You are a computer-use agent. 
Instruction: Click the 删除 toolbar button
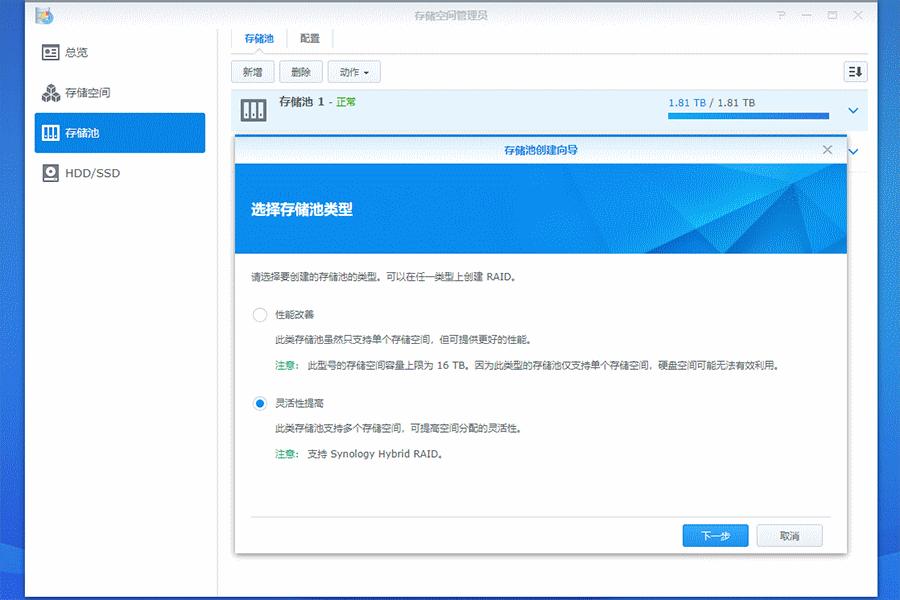[x=300, y=71]
